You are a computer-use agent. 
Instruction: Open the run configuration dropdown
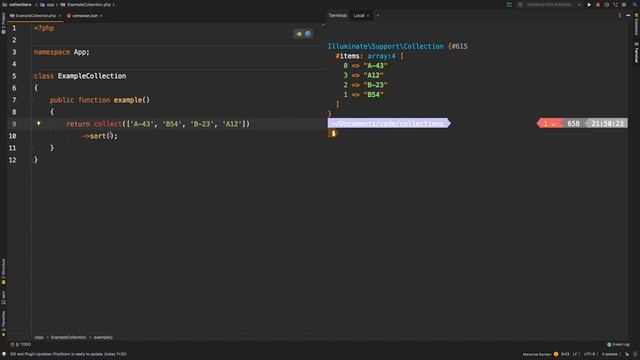click(550, 4)
